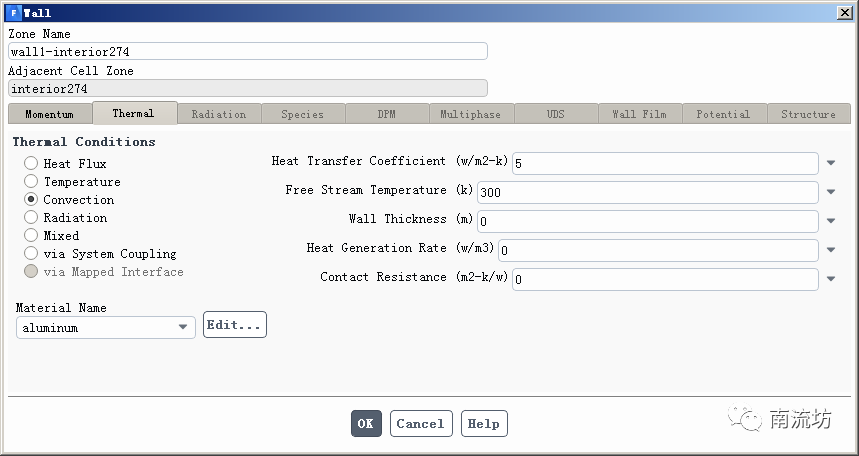859x456 pixels.
Task: Expand the Contact Resistance dropdown arrow
Action: 831,279
